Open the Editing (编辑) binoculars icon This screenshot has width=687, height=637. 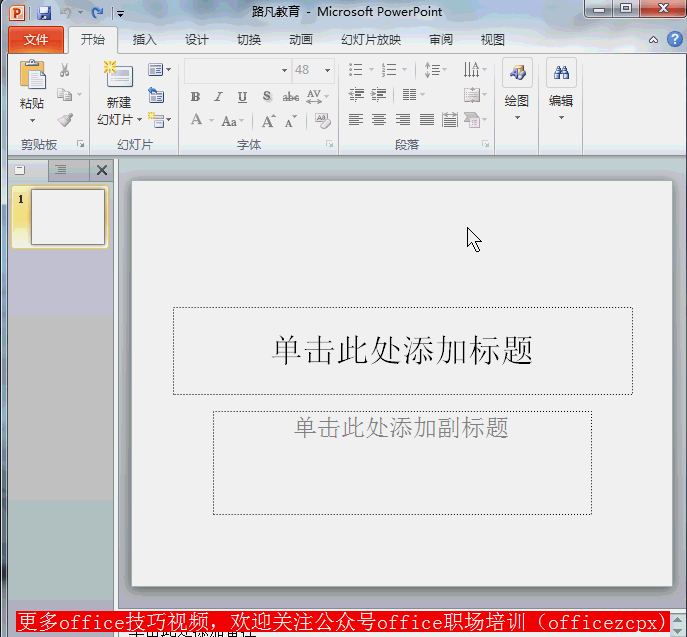tap(561, 74)
